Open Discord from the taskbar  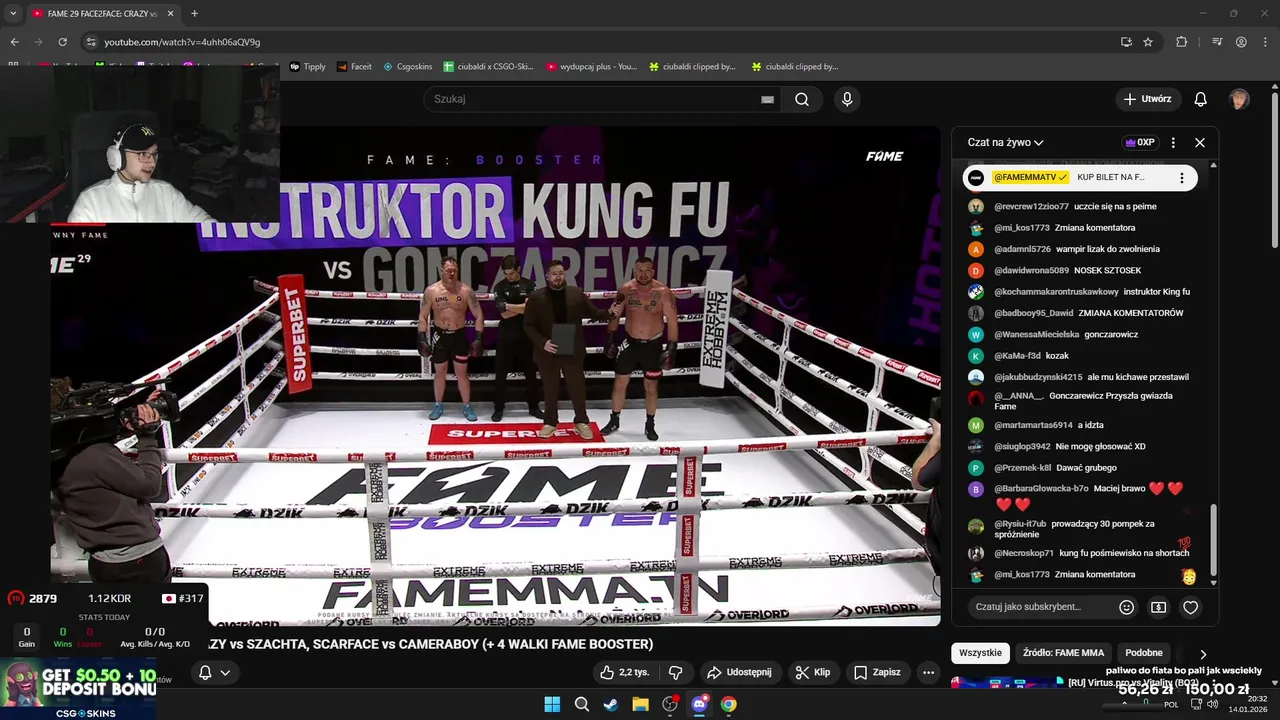tap(699, 704)
